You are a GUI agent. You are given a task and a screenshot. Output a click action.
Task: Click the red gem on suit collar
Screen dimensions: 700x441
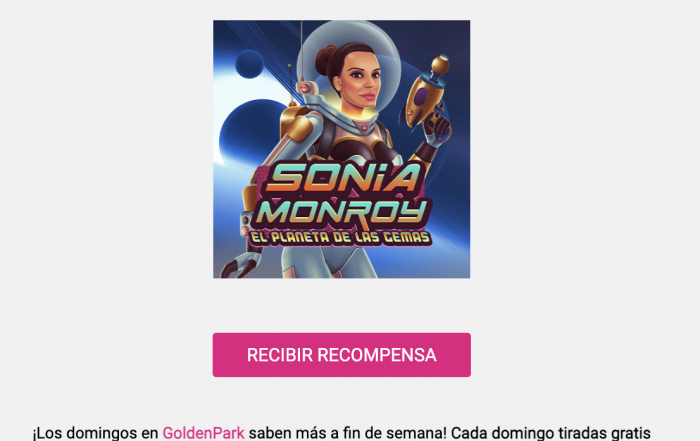click(x=364, y=128)
